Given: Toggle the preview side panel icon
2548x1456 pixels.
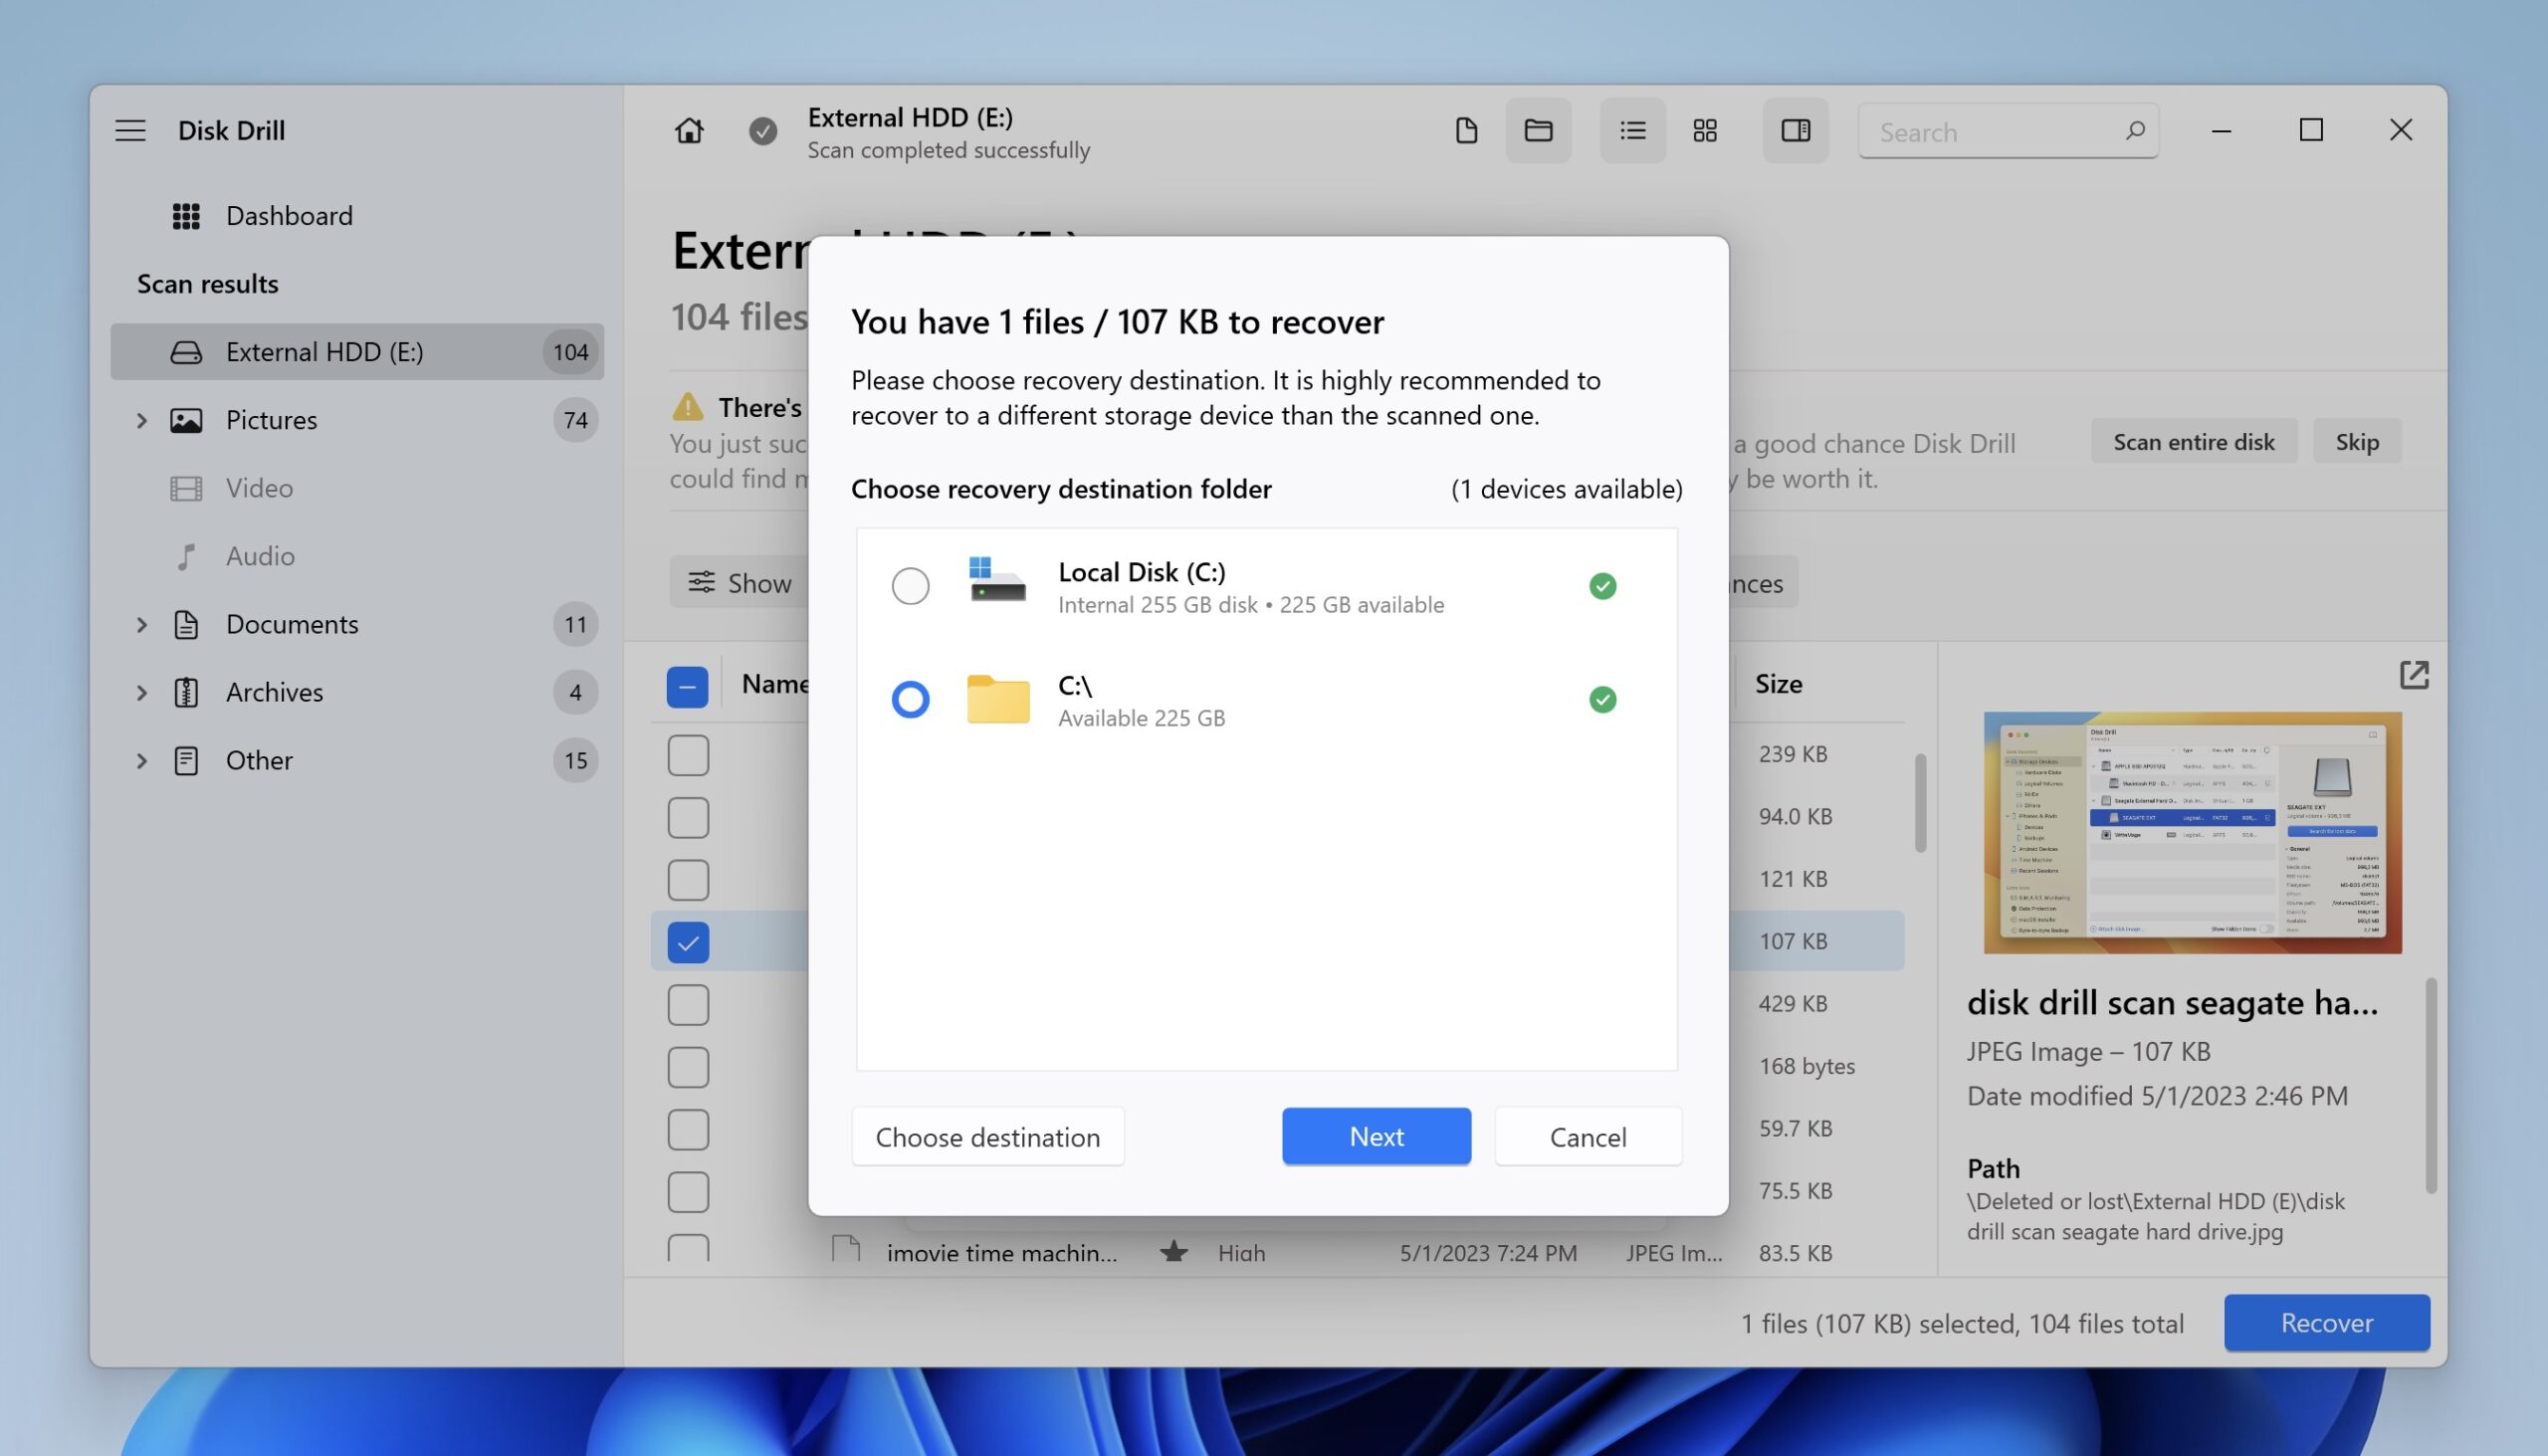Looking at the screenshot, I should click(x=1796, y=131).
